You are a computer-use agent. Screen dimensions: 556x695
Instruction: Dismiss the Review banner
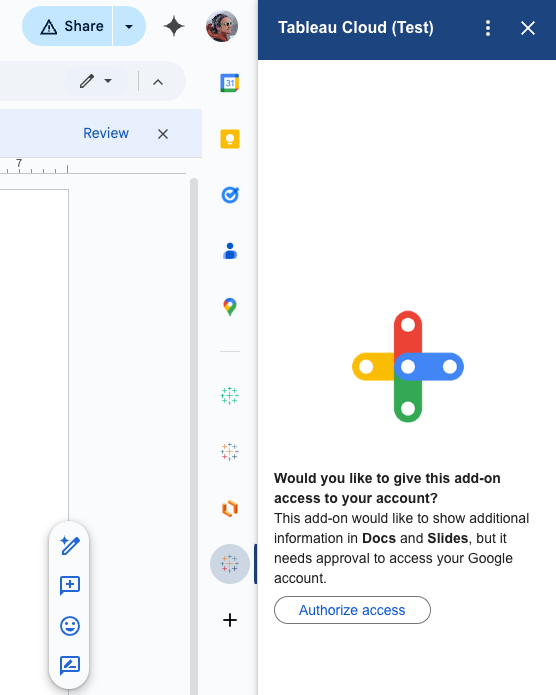click(x=163, y=134)
